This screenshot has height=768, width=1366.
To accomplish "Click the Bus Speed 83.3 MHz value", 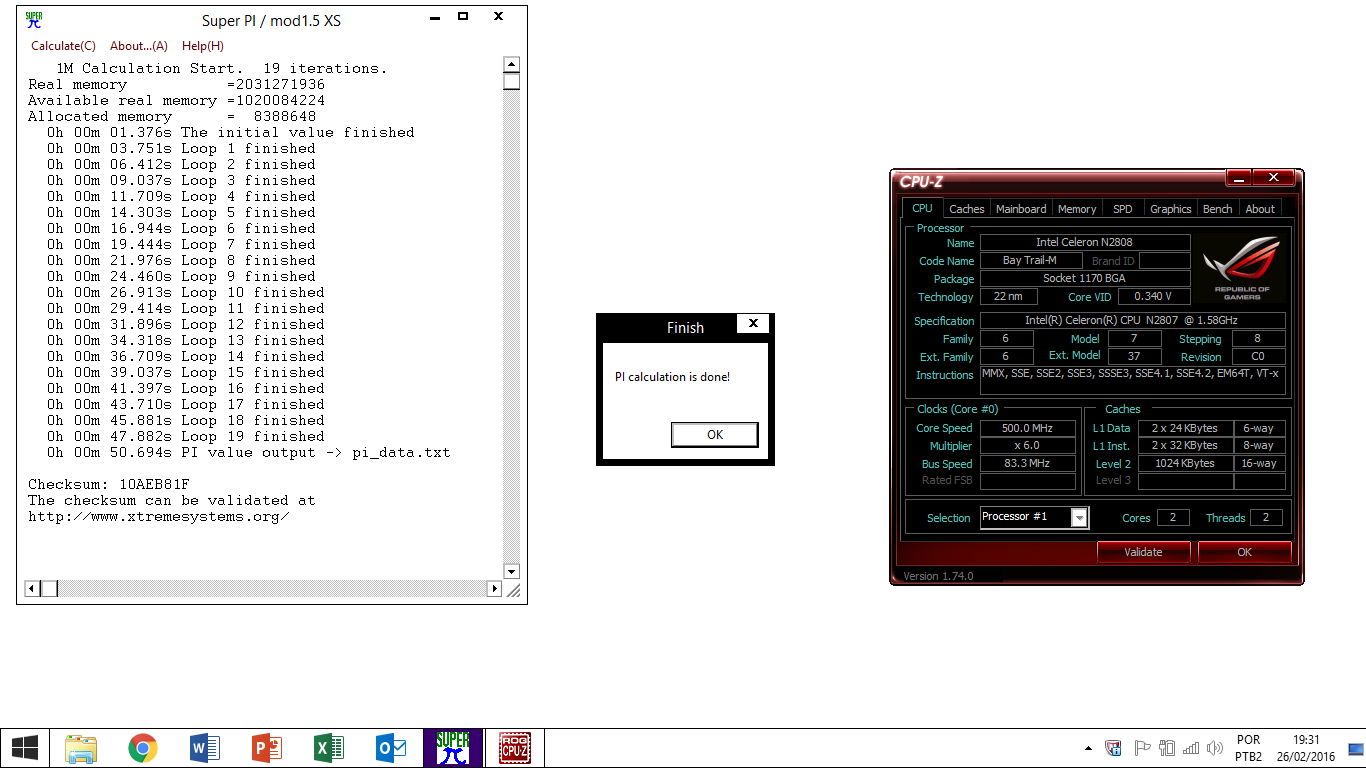I will [1026, 464].
